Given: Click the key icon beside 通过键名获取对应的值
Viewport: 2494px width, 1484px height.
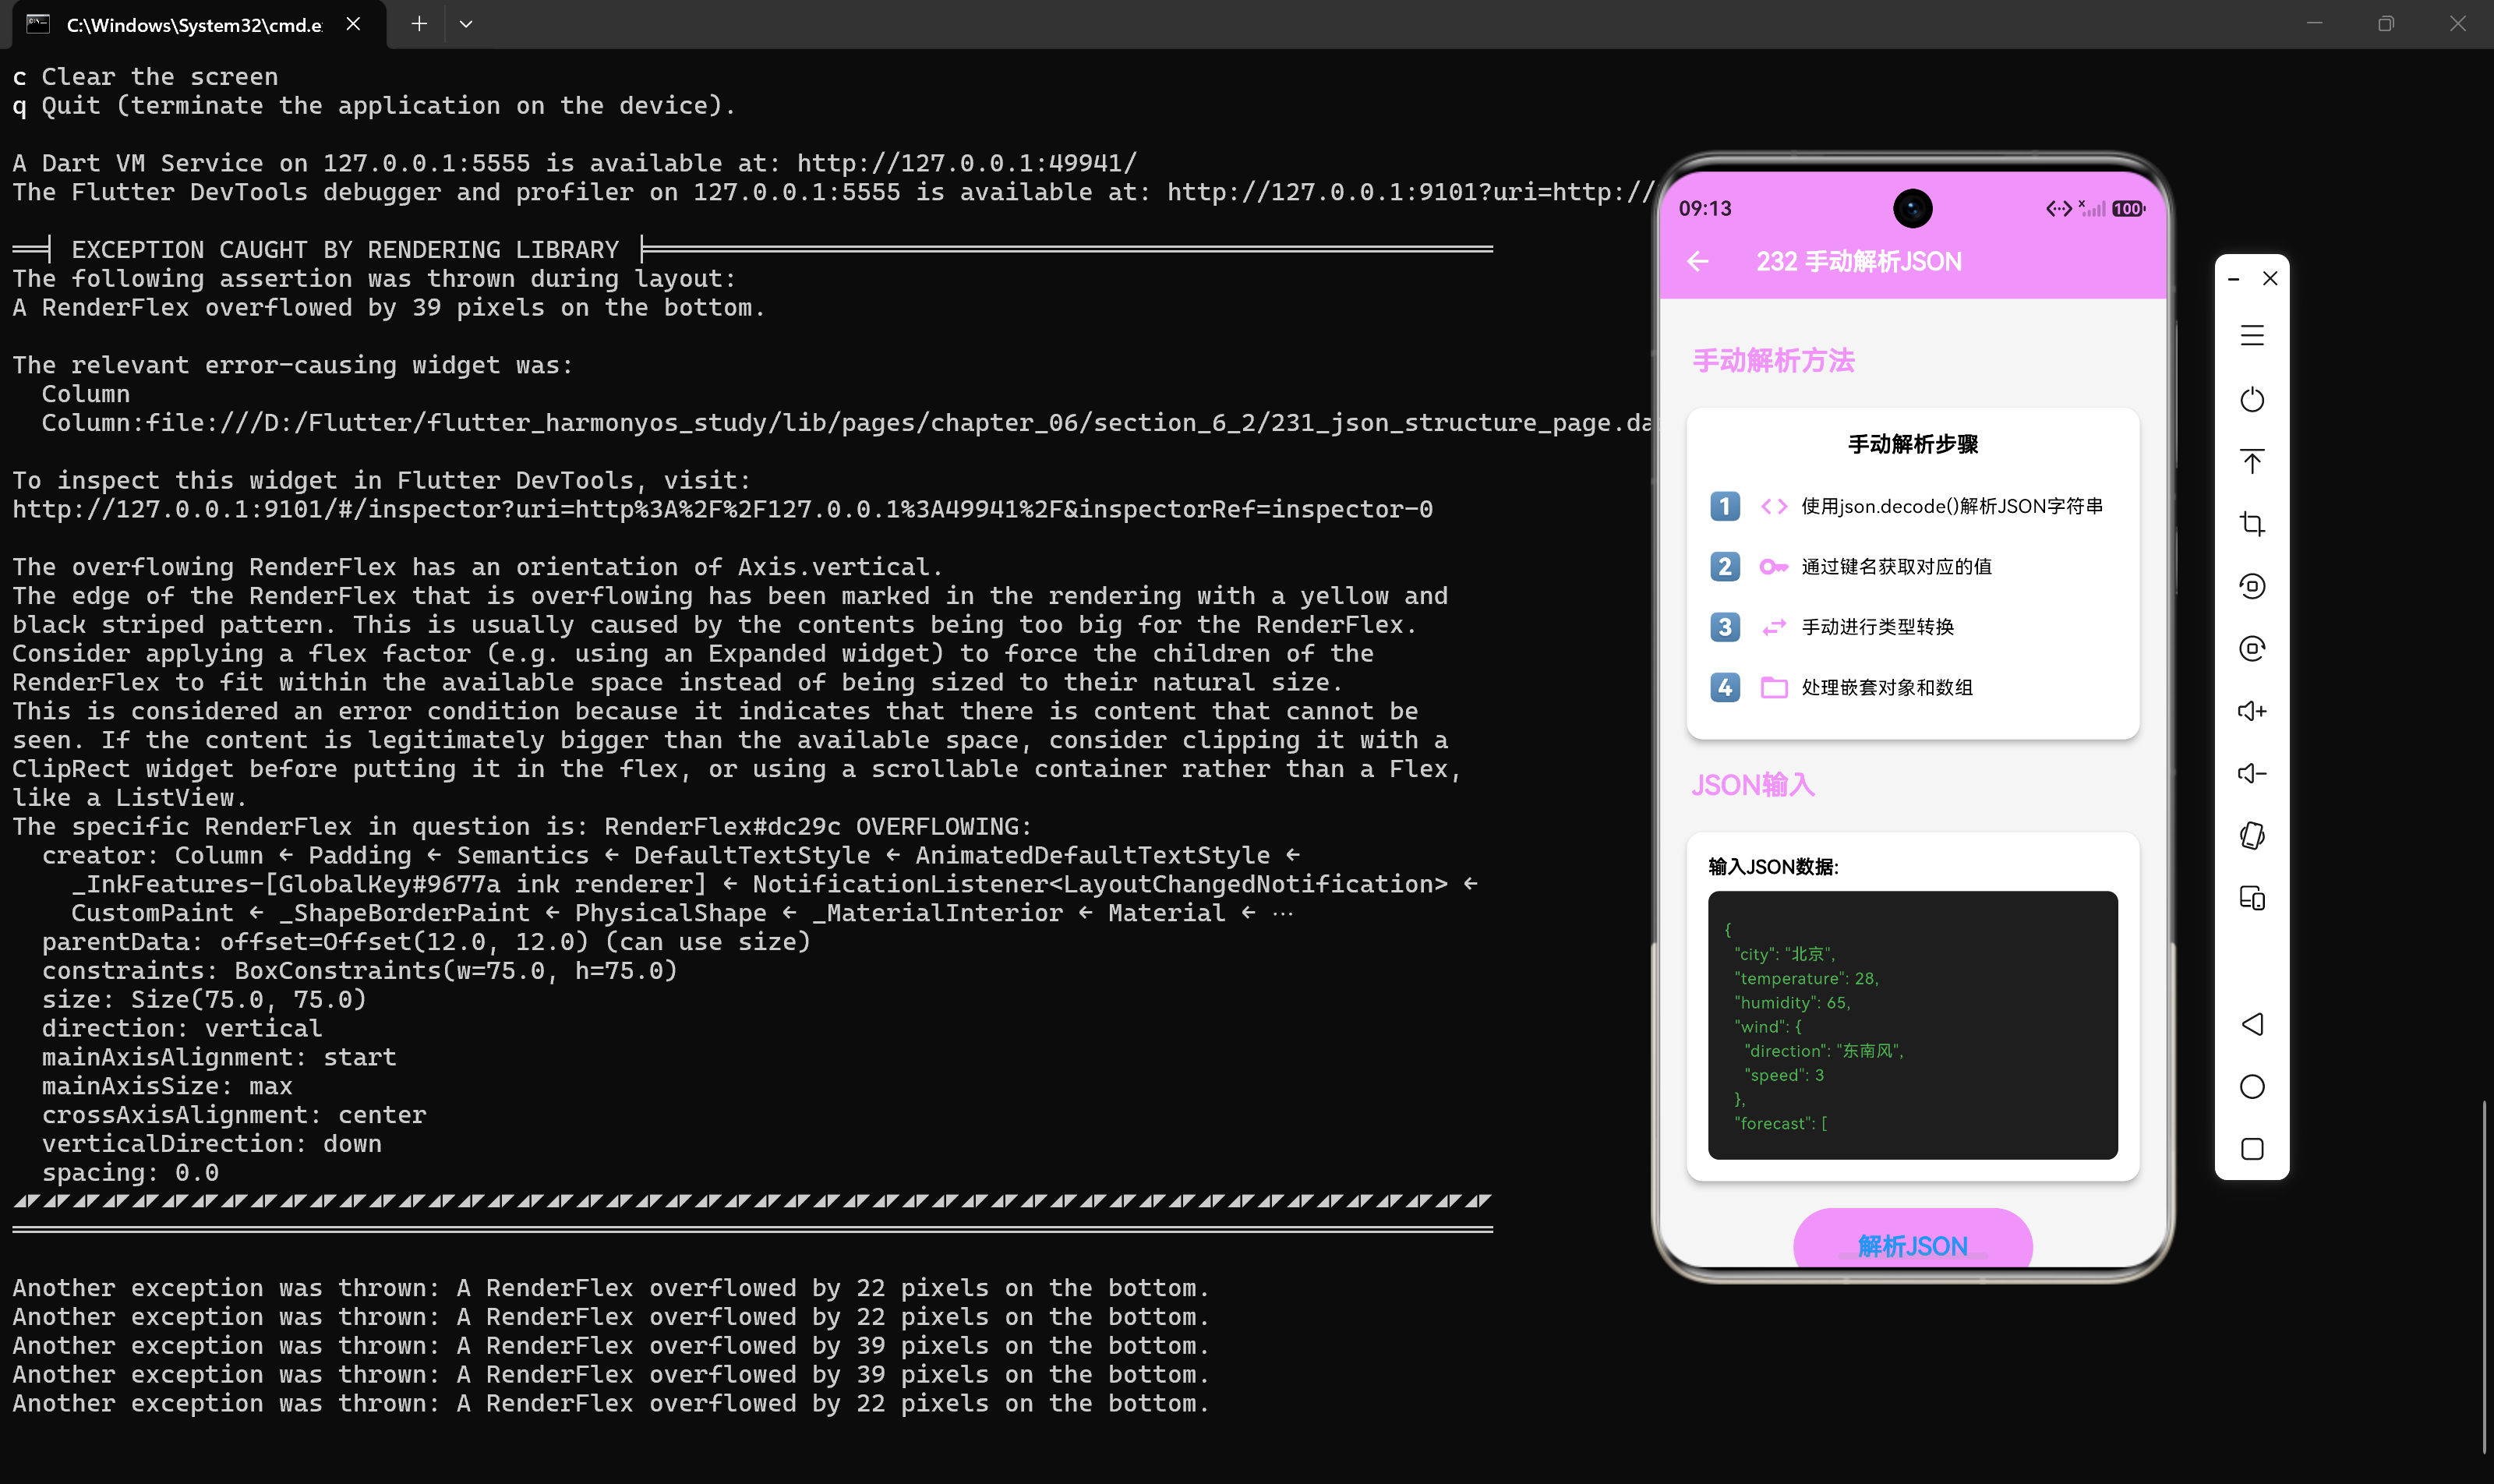Looking at the screenshot, I should pyautogui.click(x=1774, y=567).
